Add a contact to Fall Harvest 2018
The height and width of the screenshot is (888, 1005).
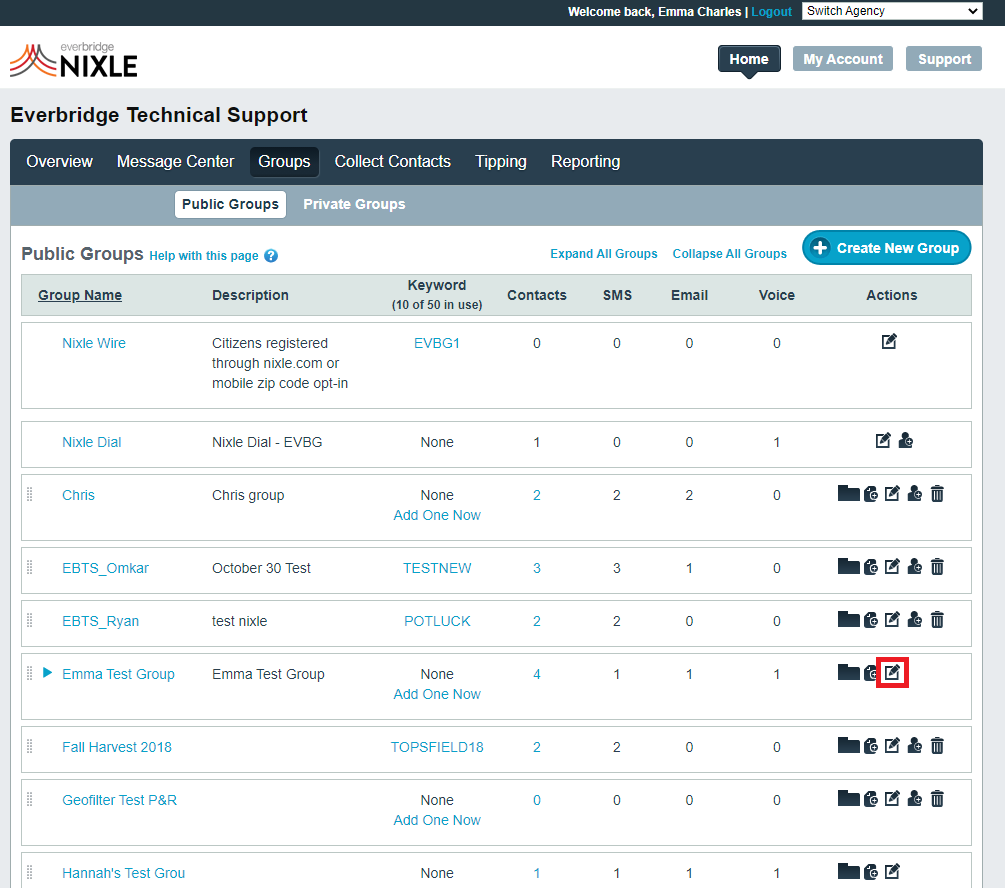point(915,746)
